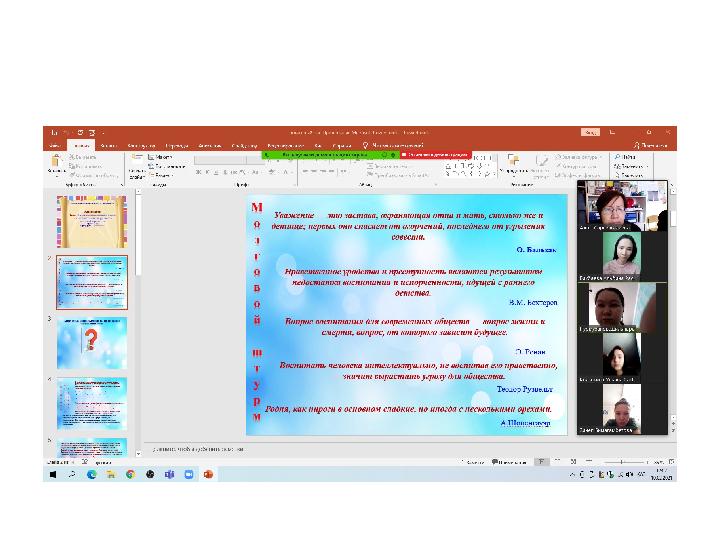Click the Cut (Вырезать) command
The height and width of the screenshot is (540, 720).
(x=84, y=157)
